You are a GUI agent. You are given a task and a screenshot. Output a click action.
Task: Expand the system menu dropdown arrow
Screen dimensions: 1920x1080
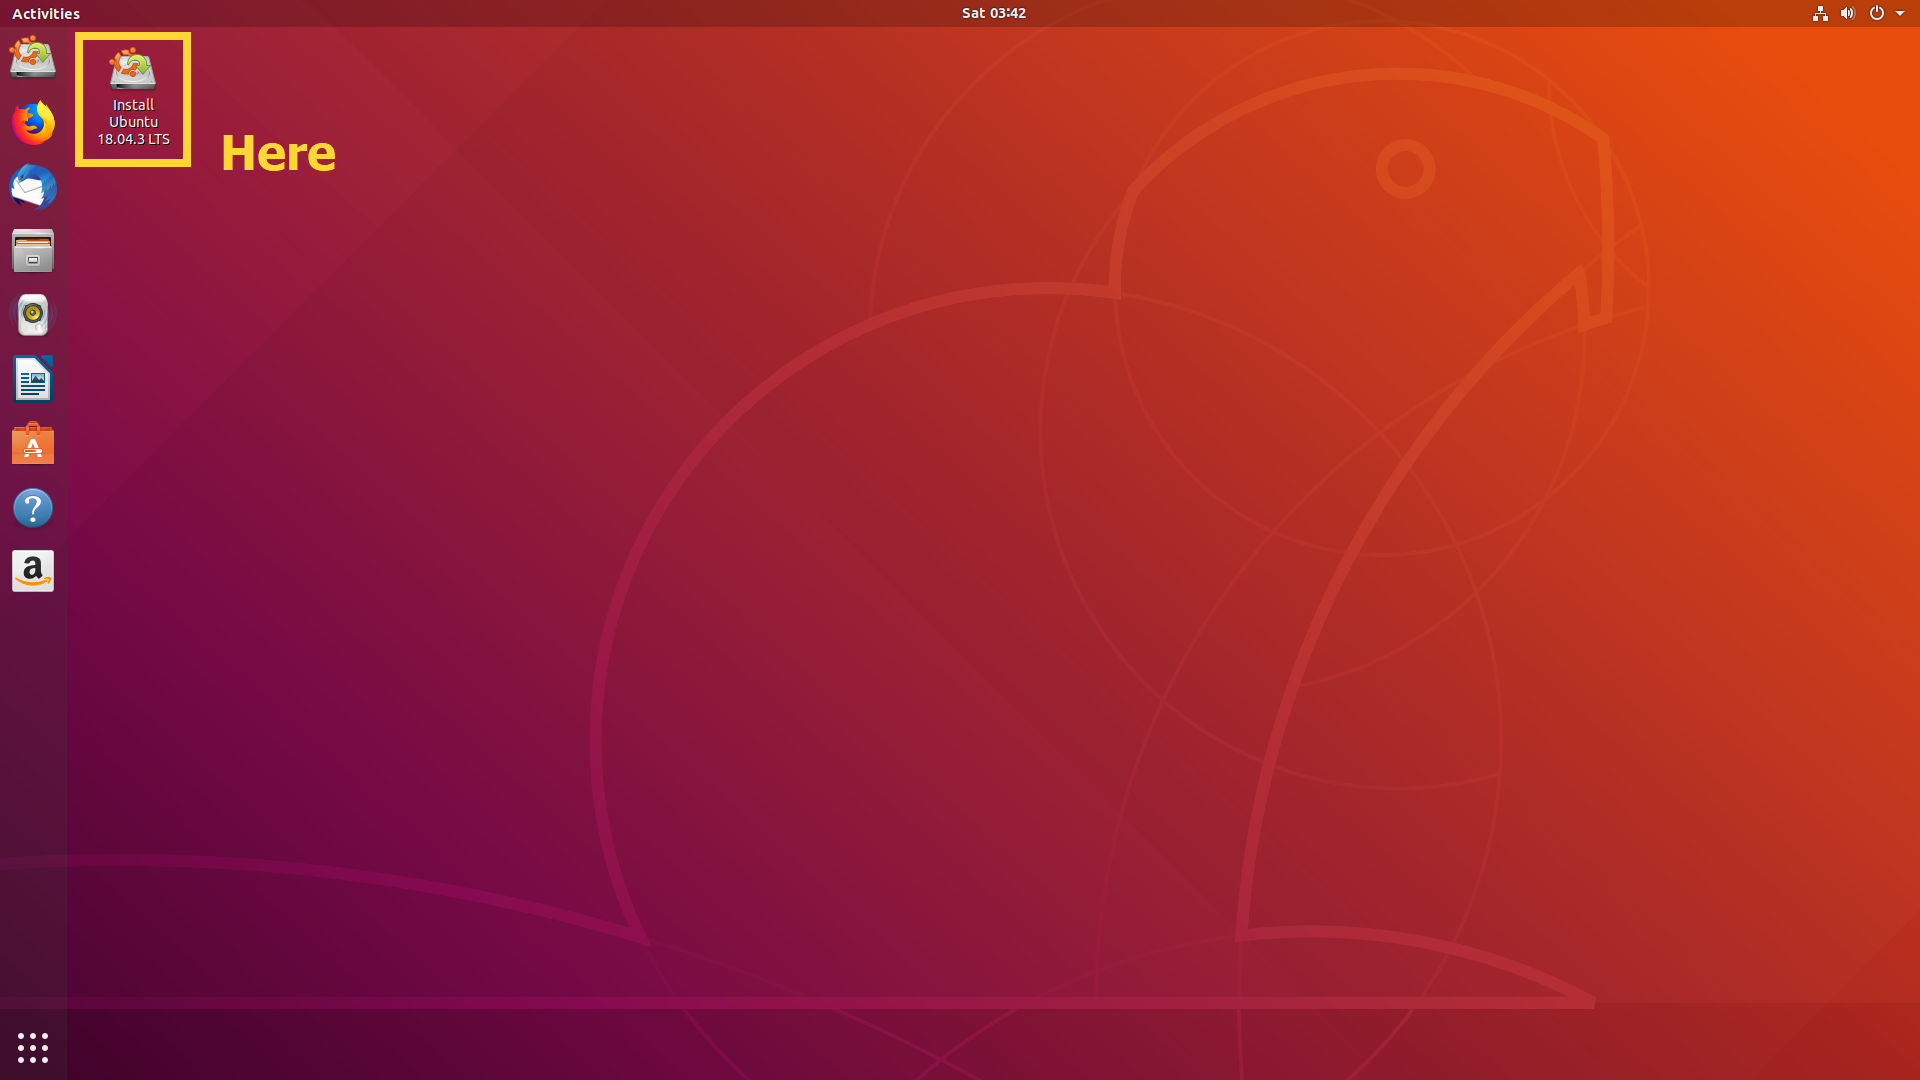coord(1900,14)
